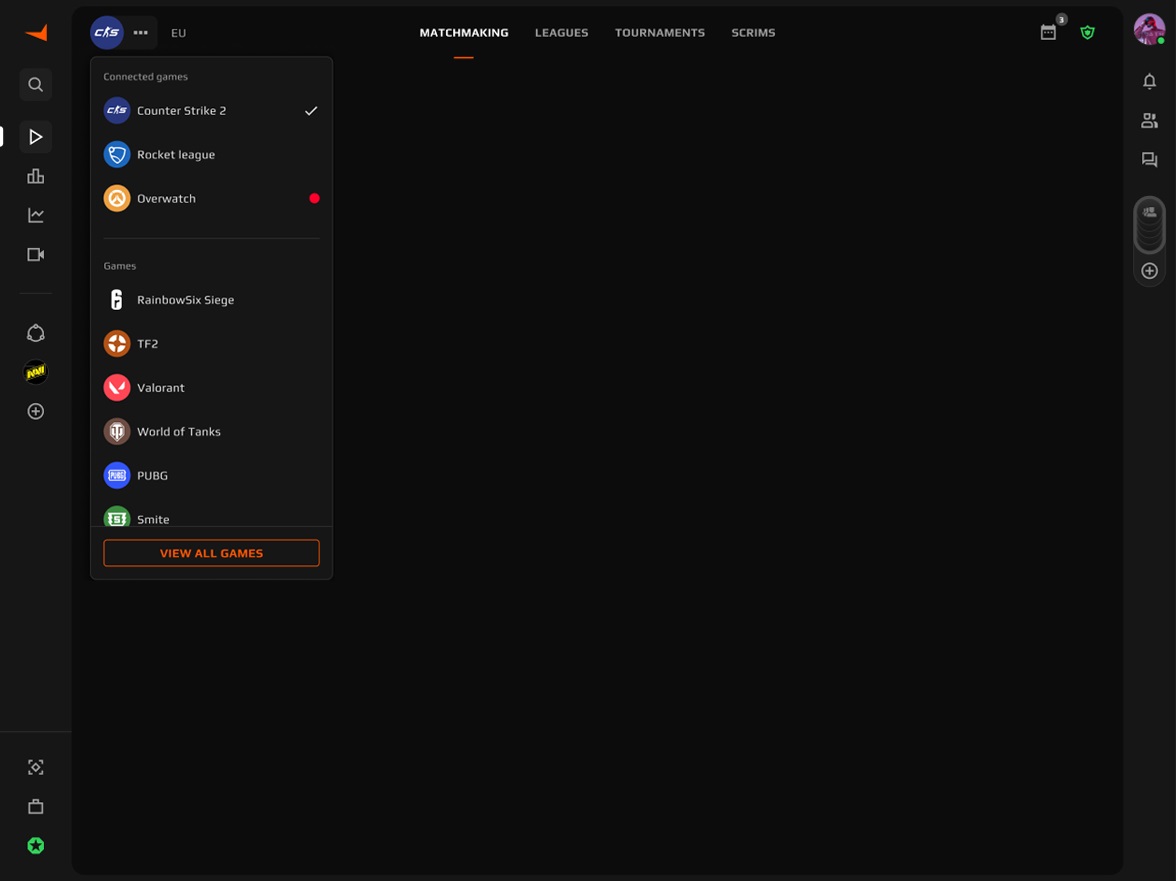Click the party members pill icon
Viewport: 1176px width, 881px height.
pos(1149,225)
